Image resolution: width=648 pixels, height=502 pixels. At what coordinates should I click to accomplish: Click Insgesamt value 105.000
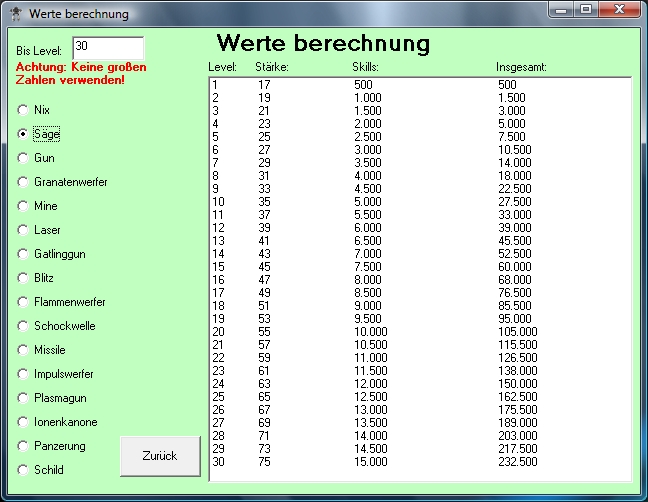point(518,332)
